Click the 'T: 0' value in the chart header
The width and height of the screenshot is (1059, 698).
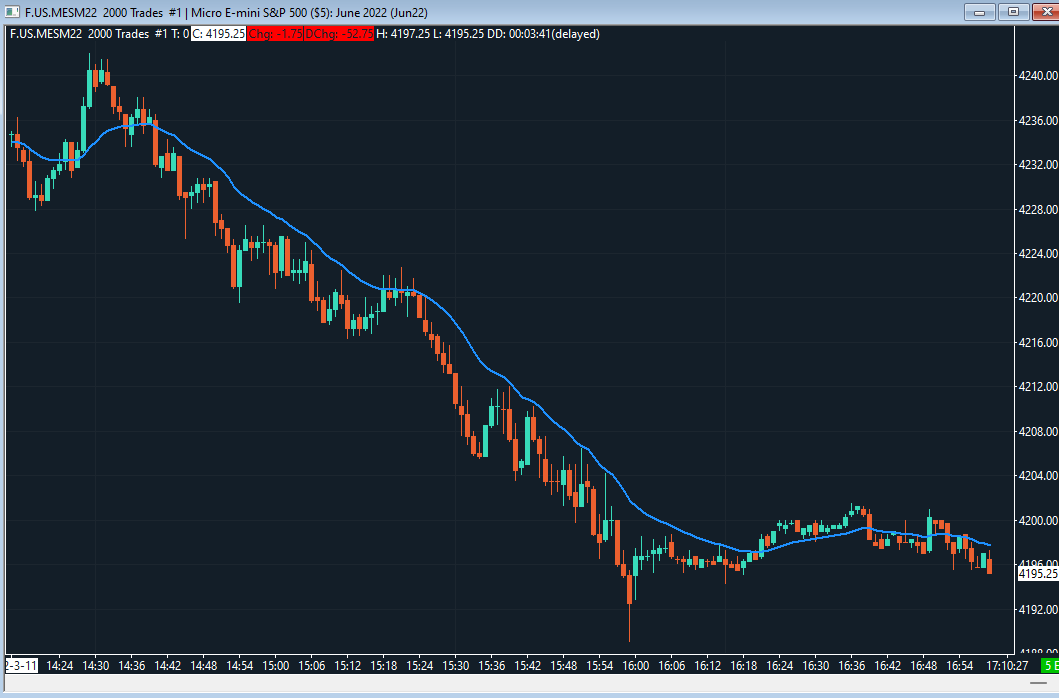click(180, 34)
